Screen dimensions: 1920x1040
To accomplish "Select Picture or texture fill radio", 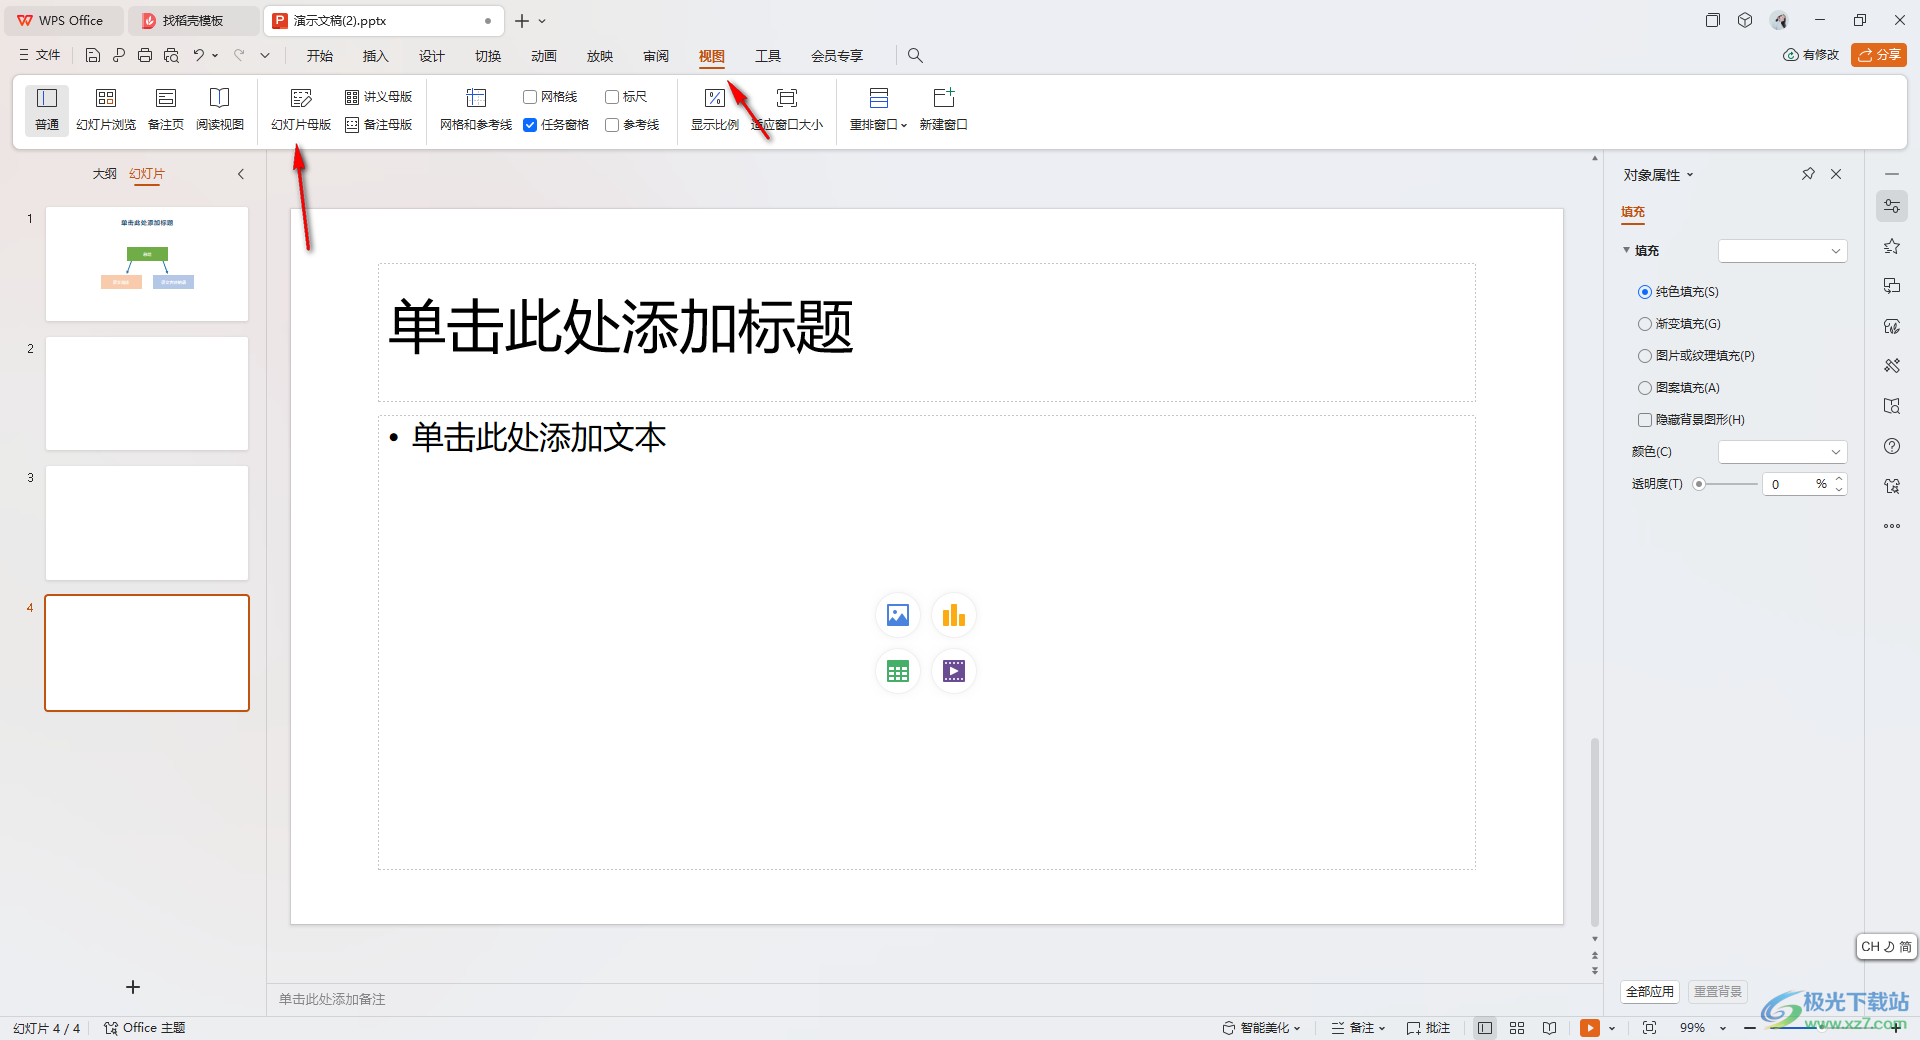I will (1645, 356).
